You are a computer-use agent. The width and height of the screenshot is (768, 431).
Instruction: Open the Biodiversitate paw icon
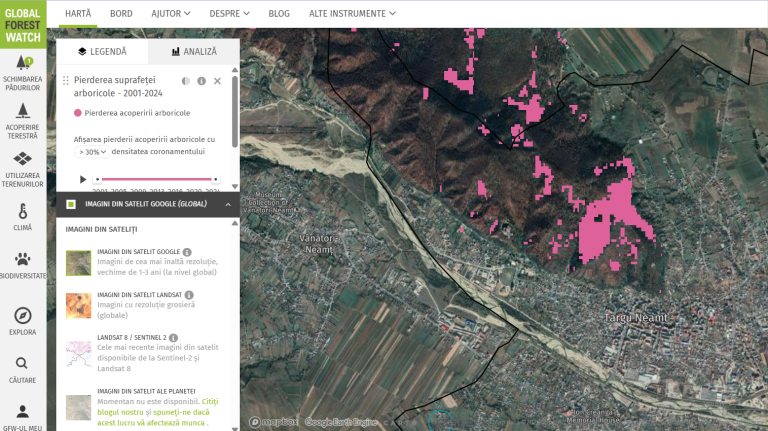point(22,264)
